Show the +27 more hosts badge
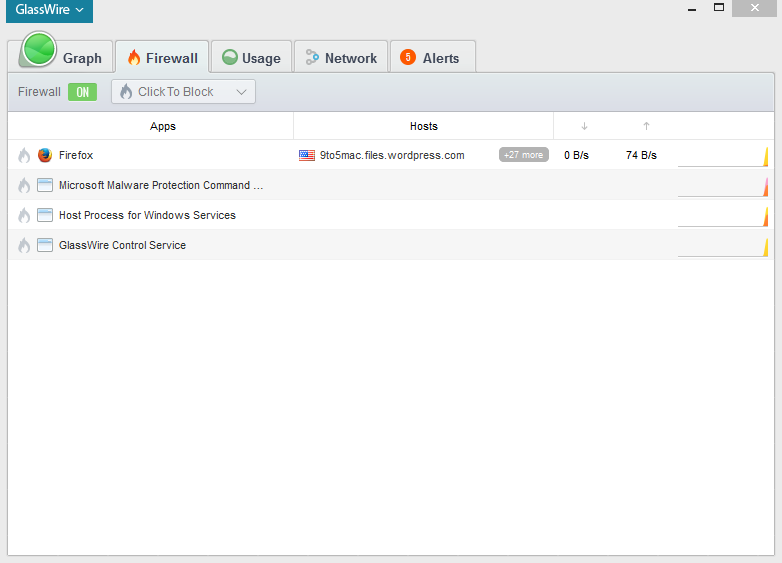Image resolution: width=782 pixels, height=563 pixels. (524, 155)
